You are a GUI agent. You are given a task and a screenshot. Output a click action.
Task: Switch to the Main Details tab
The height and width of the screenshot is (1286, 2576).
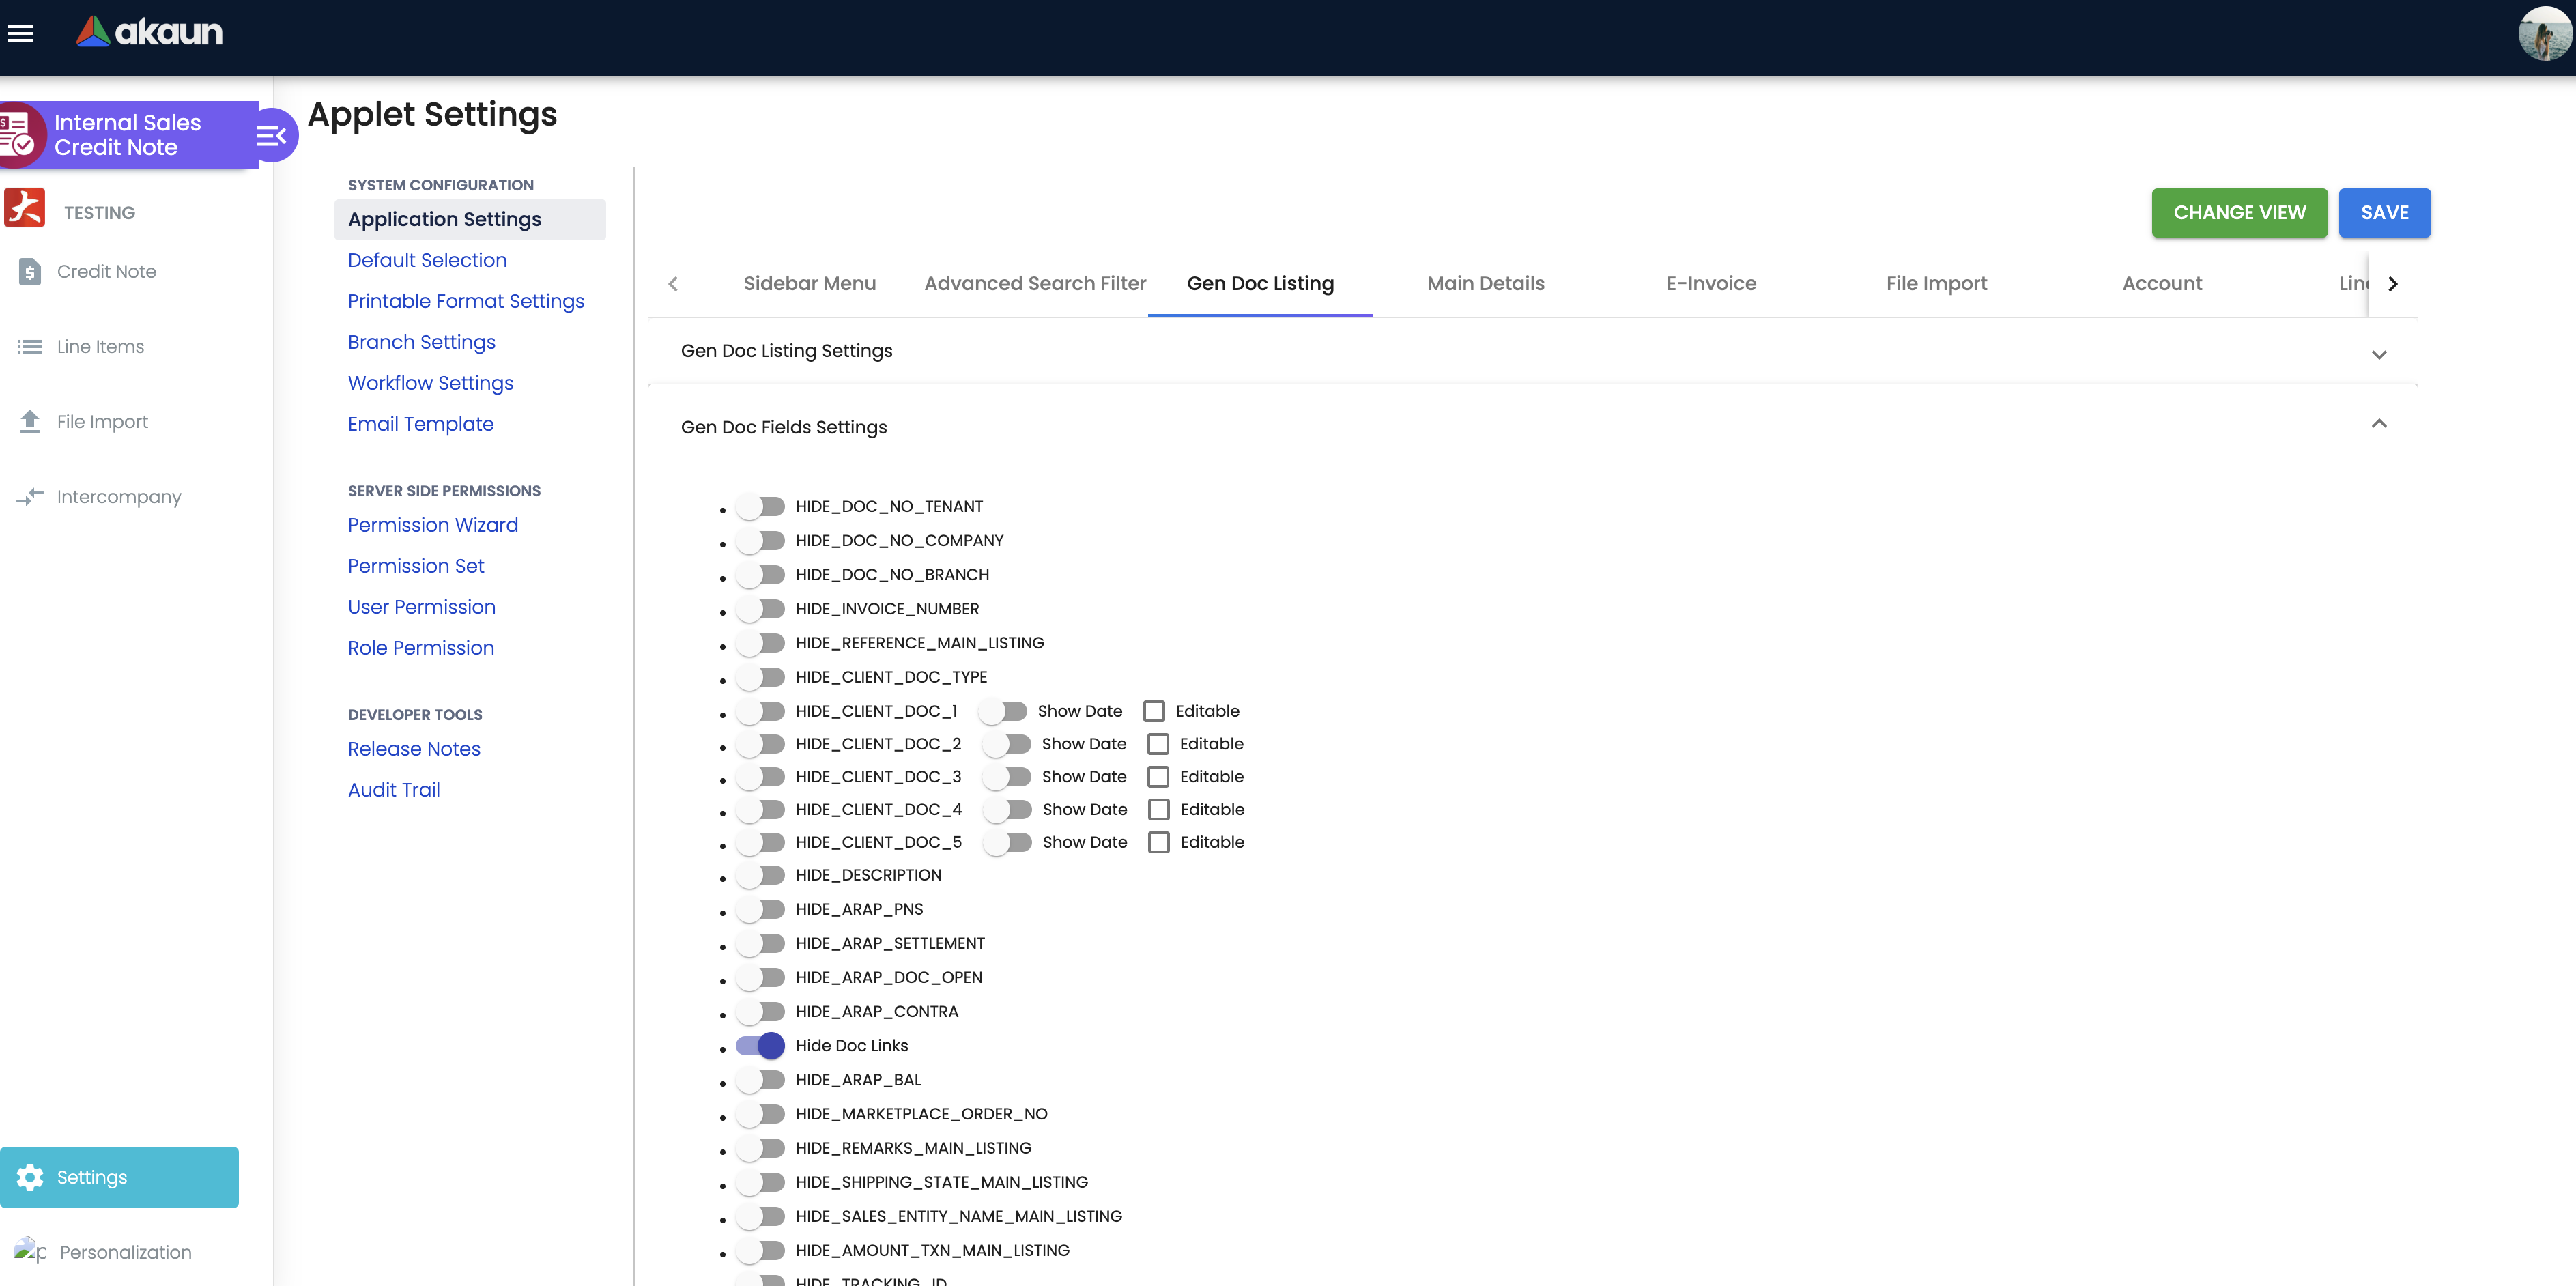[x=1485, y=283]
